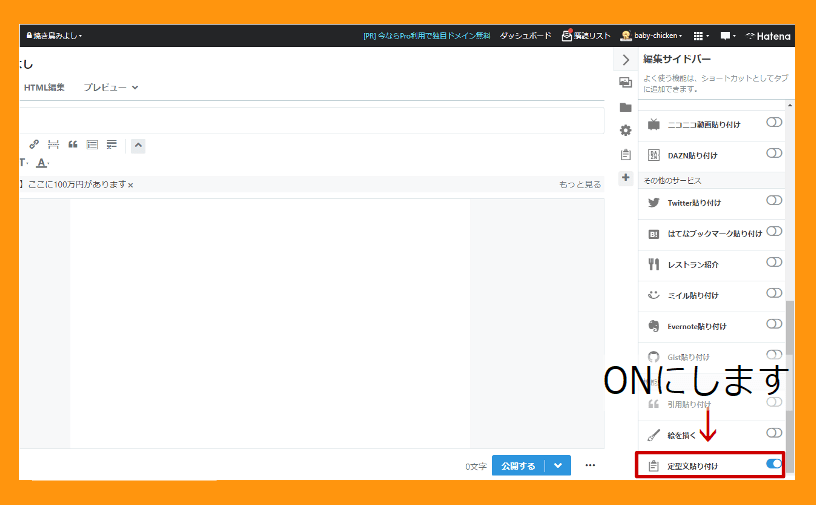
Task: Open the Pro plan PR promotion link
Action: 427,35
